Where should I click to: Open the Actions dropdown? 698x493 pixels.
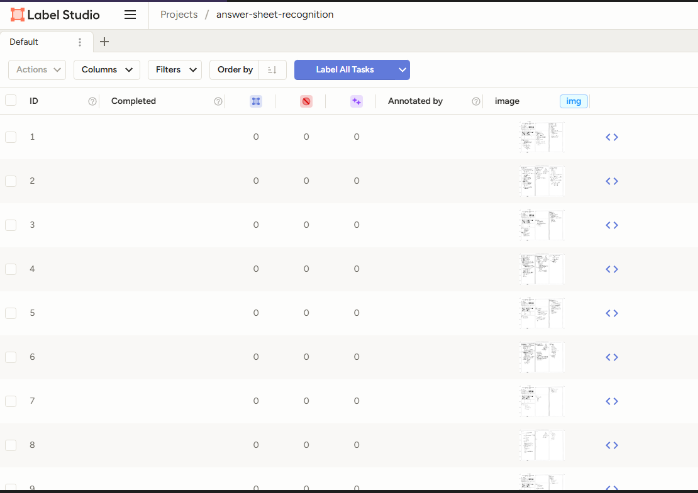click(x=37, y=70)
